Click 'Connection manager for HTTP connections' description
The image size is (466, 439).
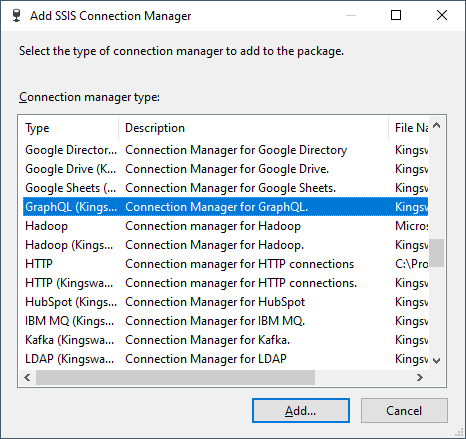tap(240, 264)
